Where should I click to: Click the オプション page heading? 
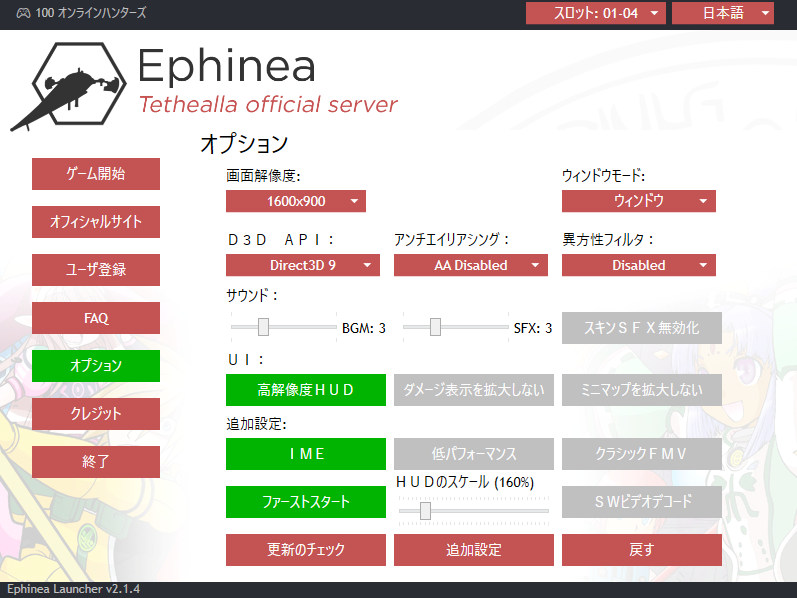pos(244,144)
